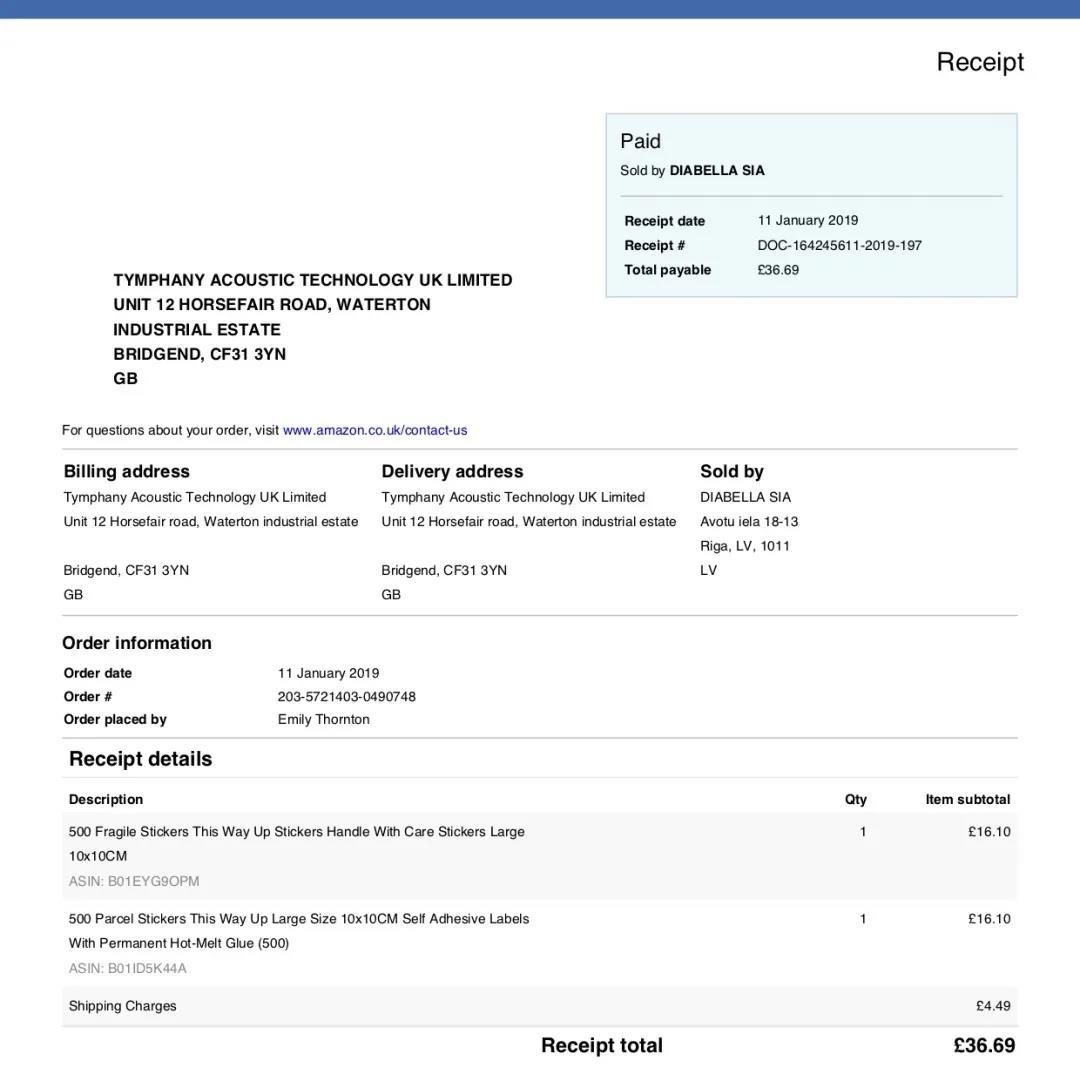1080x1092 pixels.
Task: Click the Total payable amount £36.69
Action: (777, 269)
